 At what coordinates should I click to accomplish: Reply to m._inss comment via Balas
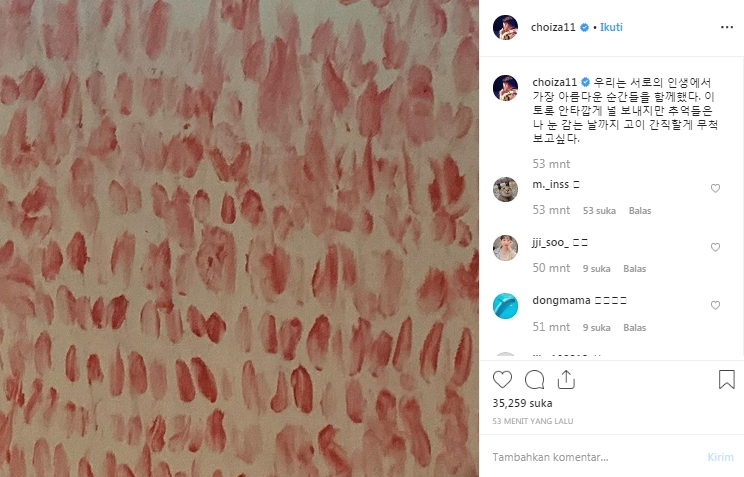click(640, 210)
